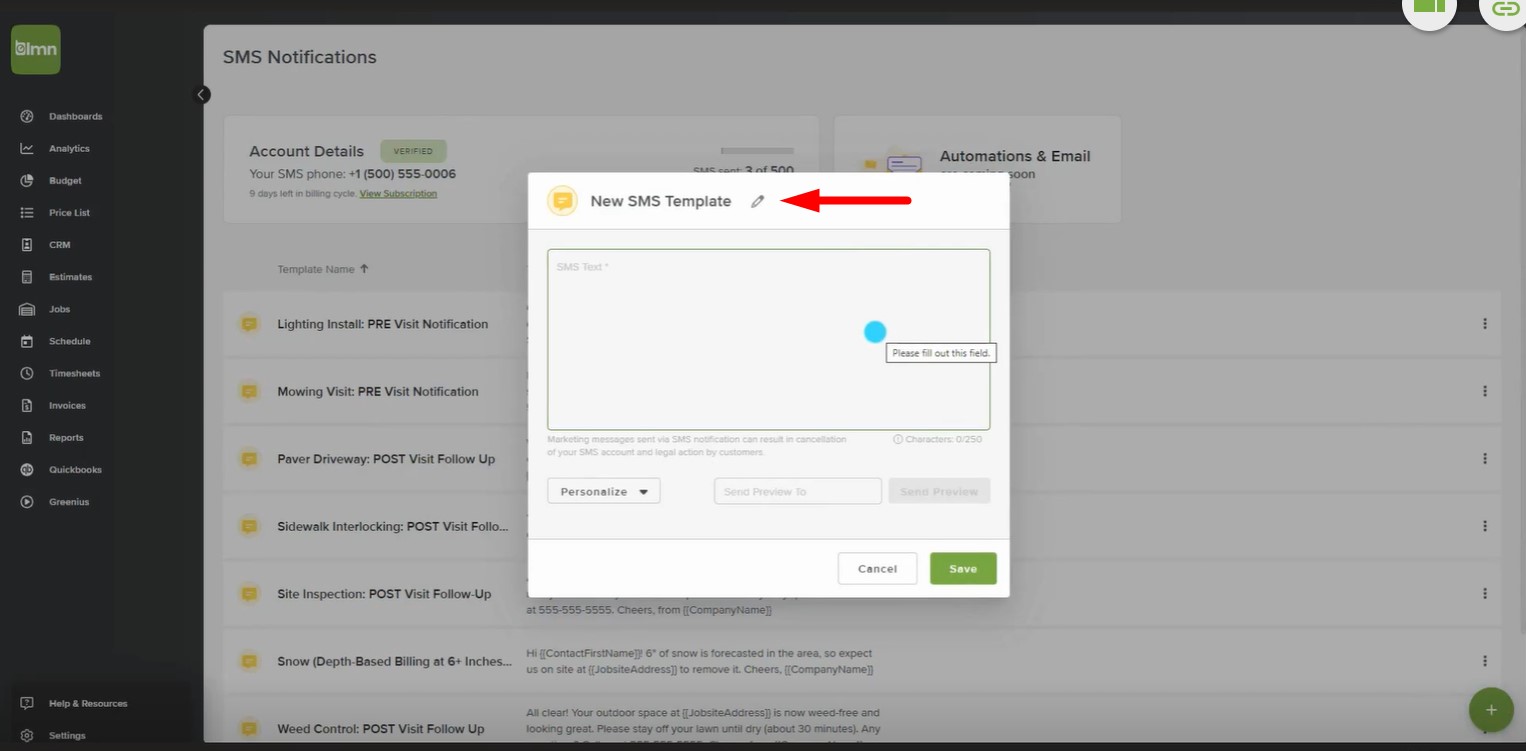This screenshot has height=751, width=1526.
Task: Save the new SMS template
Action: pos(963,568)
